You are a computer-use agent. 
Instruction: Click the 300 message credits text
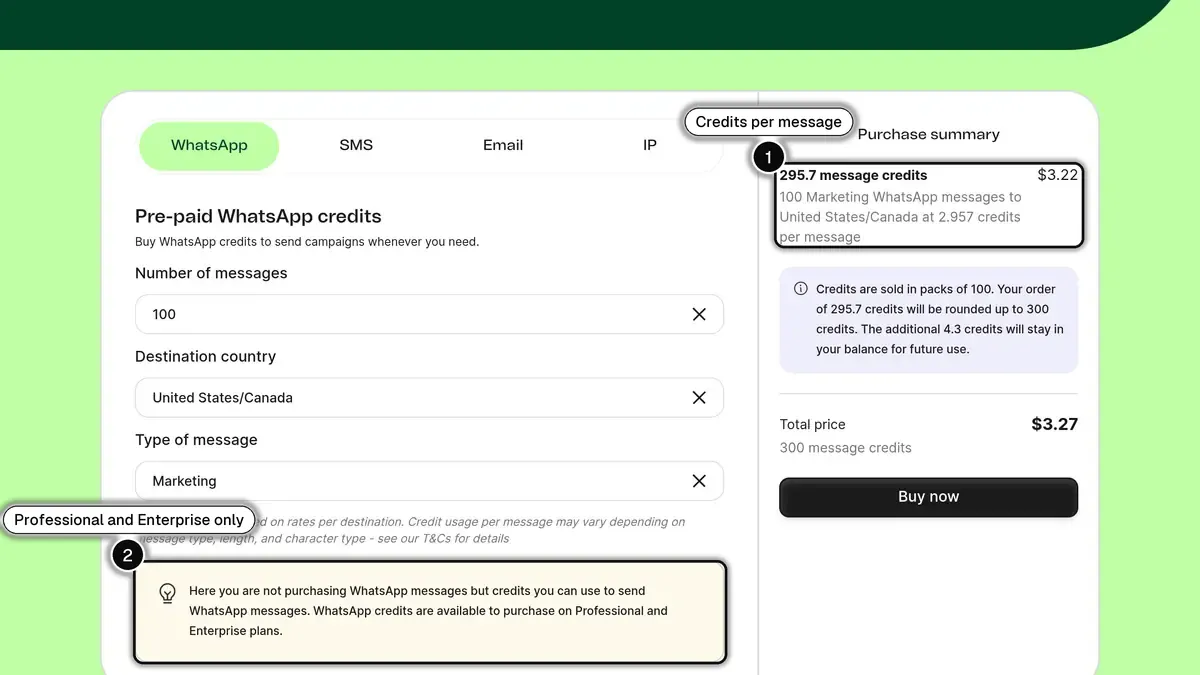pos(845,448)
